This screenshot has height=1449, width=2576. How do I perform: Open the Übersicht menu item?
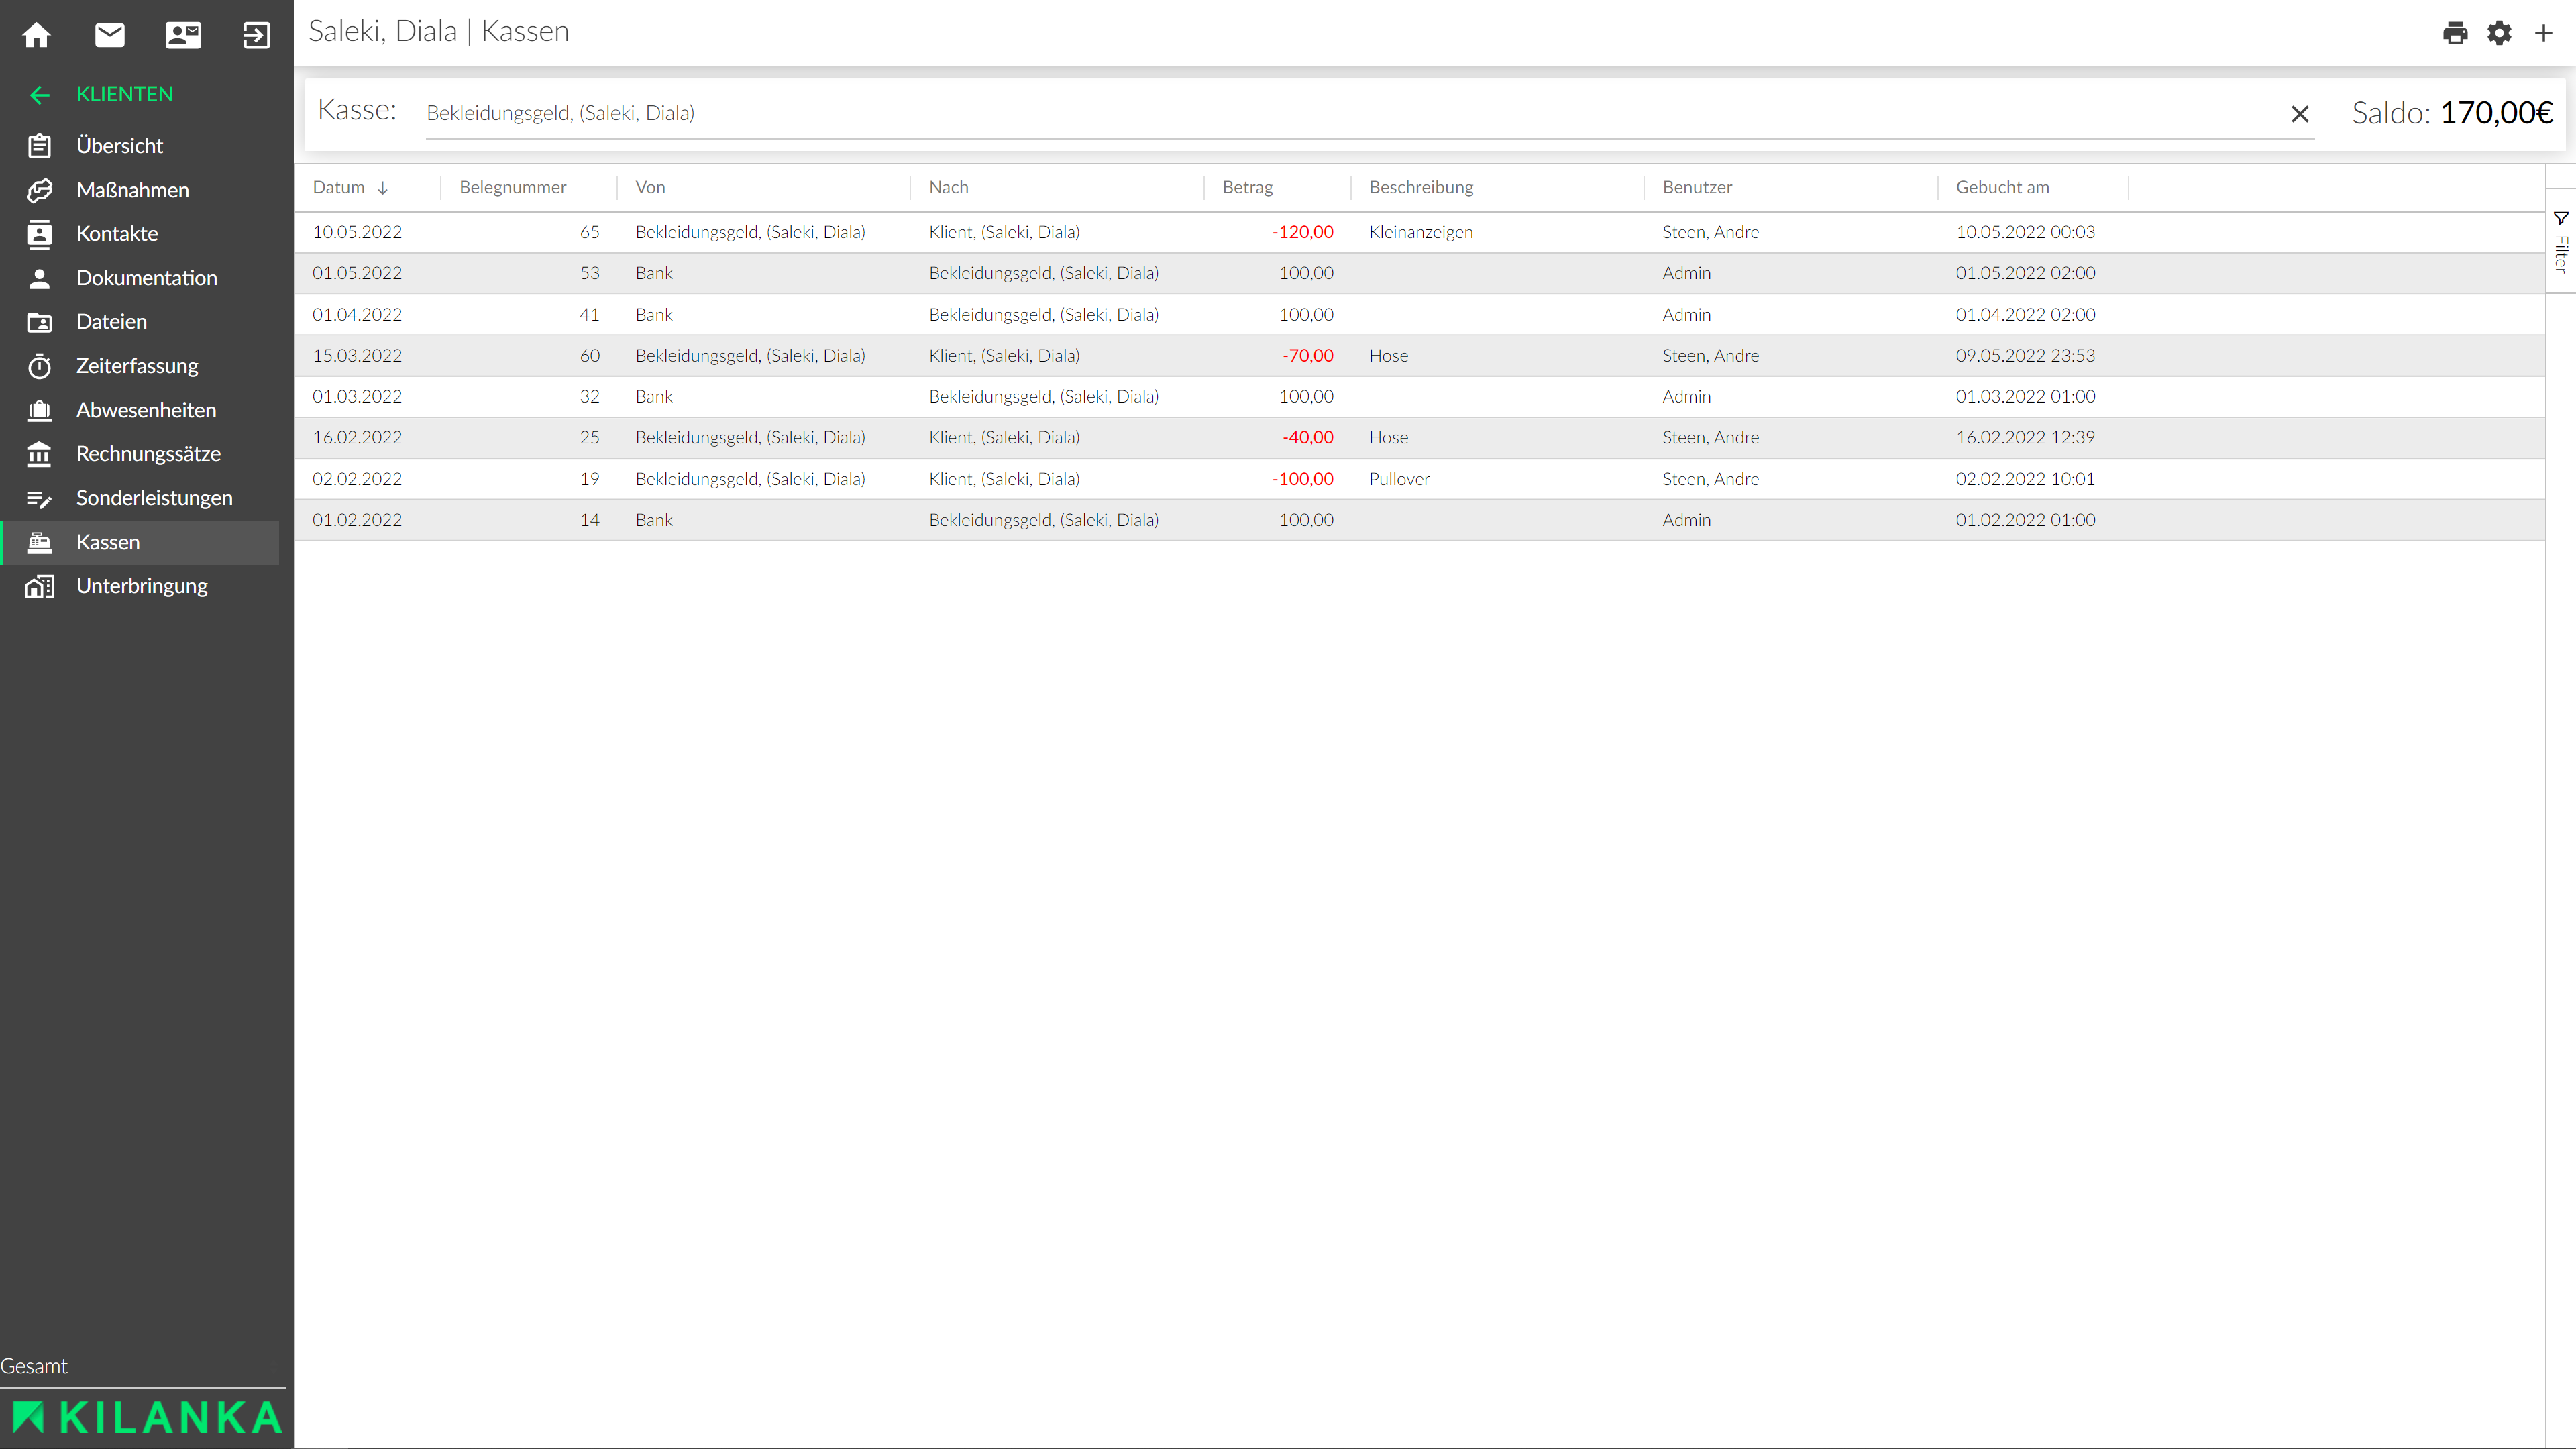click(x=120, y=146)
